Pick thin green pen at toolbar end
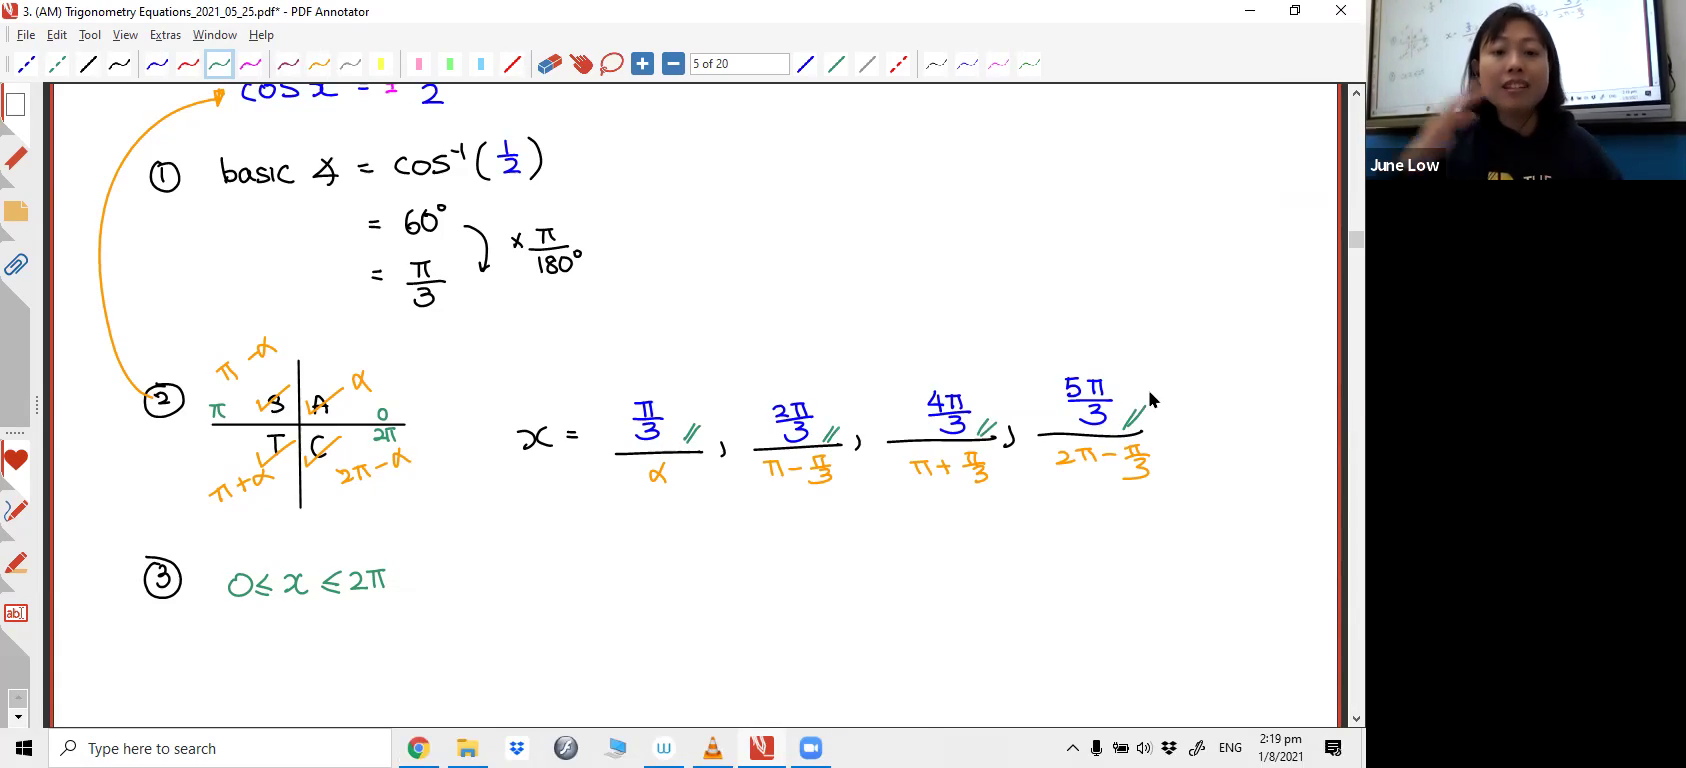1686x768 pixels. pyautogui.click(x=1029, y=64)
